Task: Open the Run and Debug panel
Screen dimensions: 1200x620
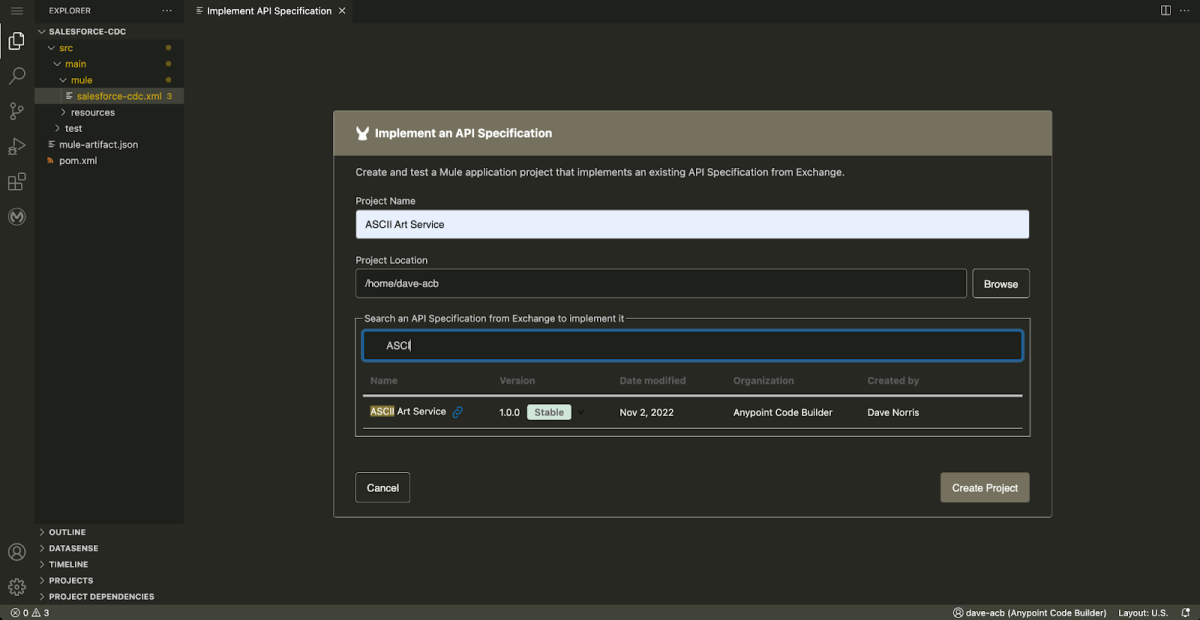Action: pyautogui.click(x=16, y=146)
